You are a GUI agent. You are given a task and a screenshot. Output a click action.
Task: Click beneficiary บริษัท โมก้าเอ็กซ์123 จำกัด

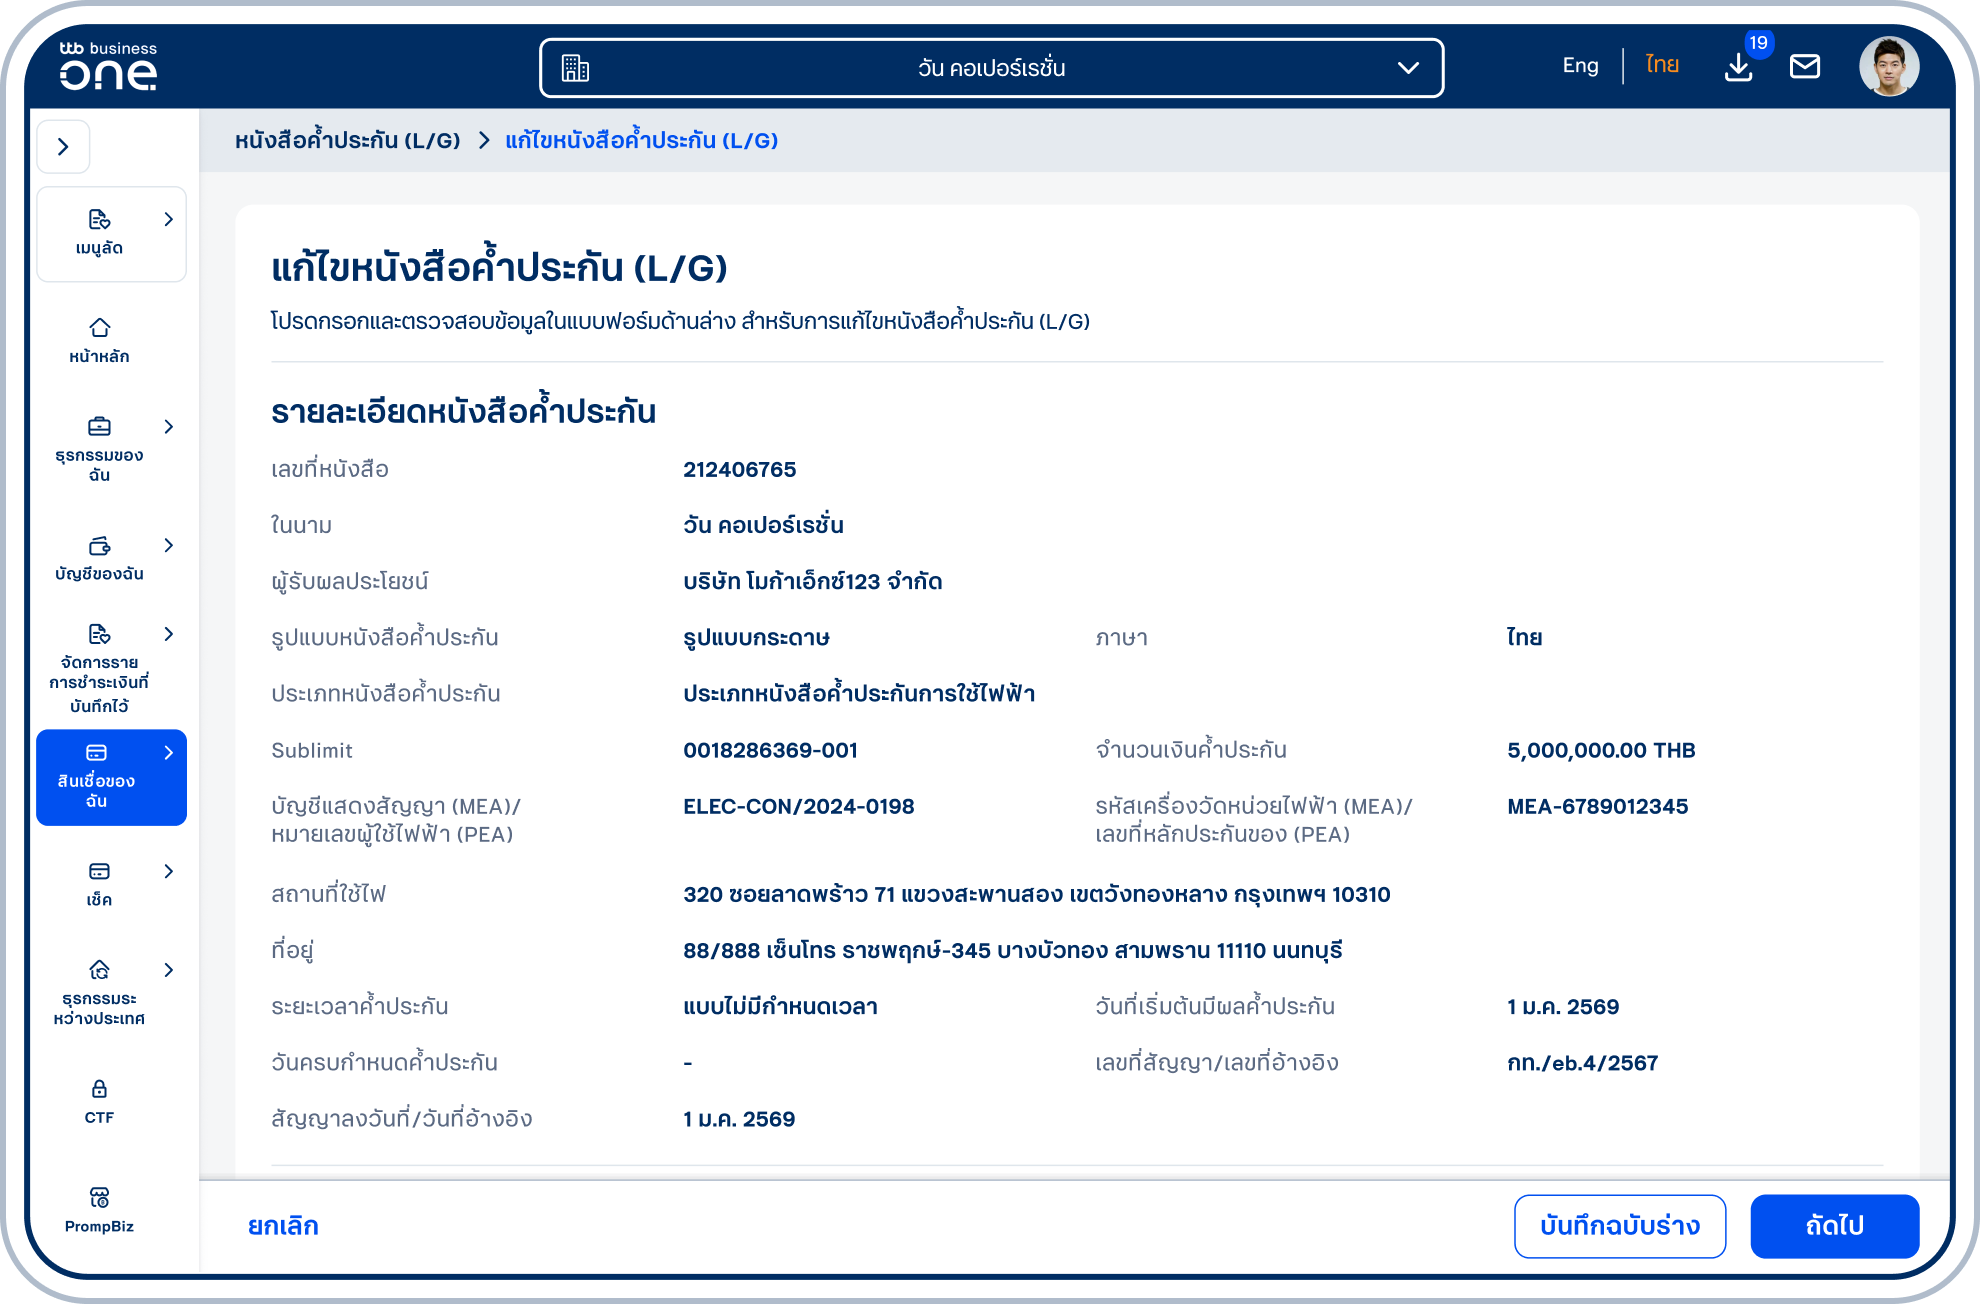(x=813, y=582)
